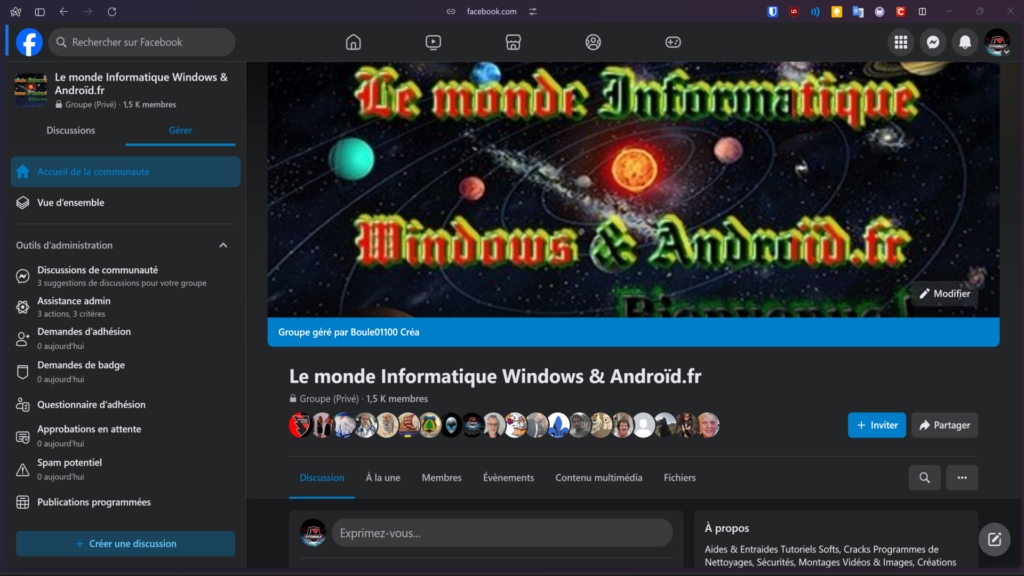Click the Créer une discussion button
Screen dimensions: 1024x576
coord(125,543)
